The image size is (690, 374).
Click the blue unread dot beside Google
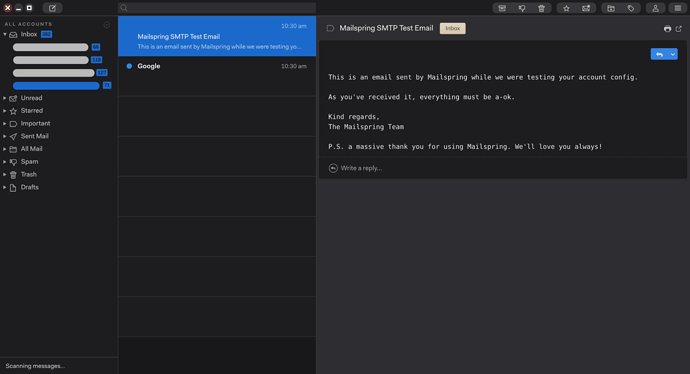coord(129,66)
